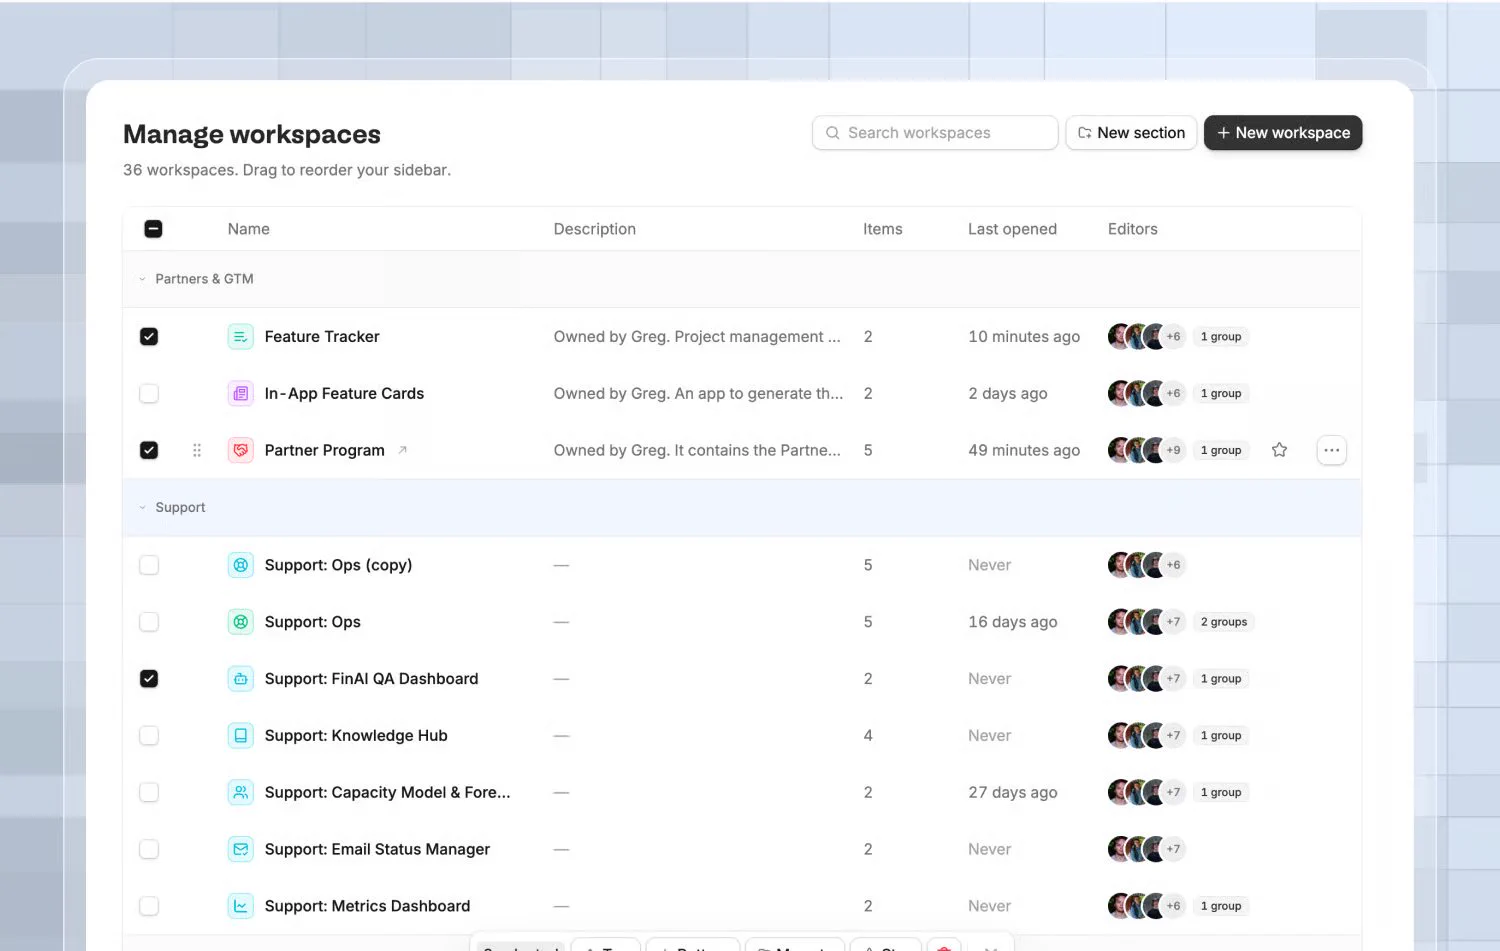Click the Items column header

pos(882,229)
